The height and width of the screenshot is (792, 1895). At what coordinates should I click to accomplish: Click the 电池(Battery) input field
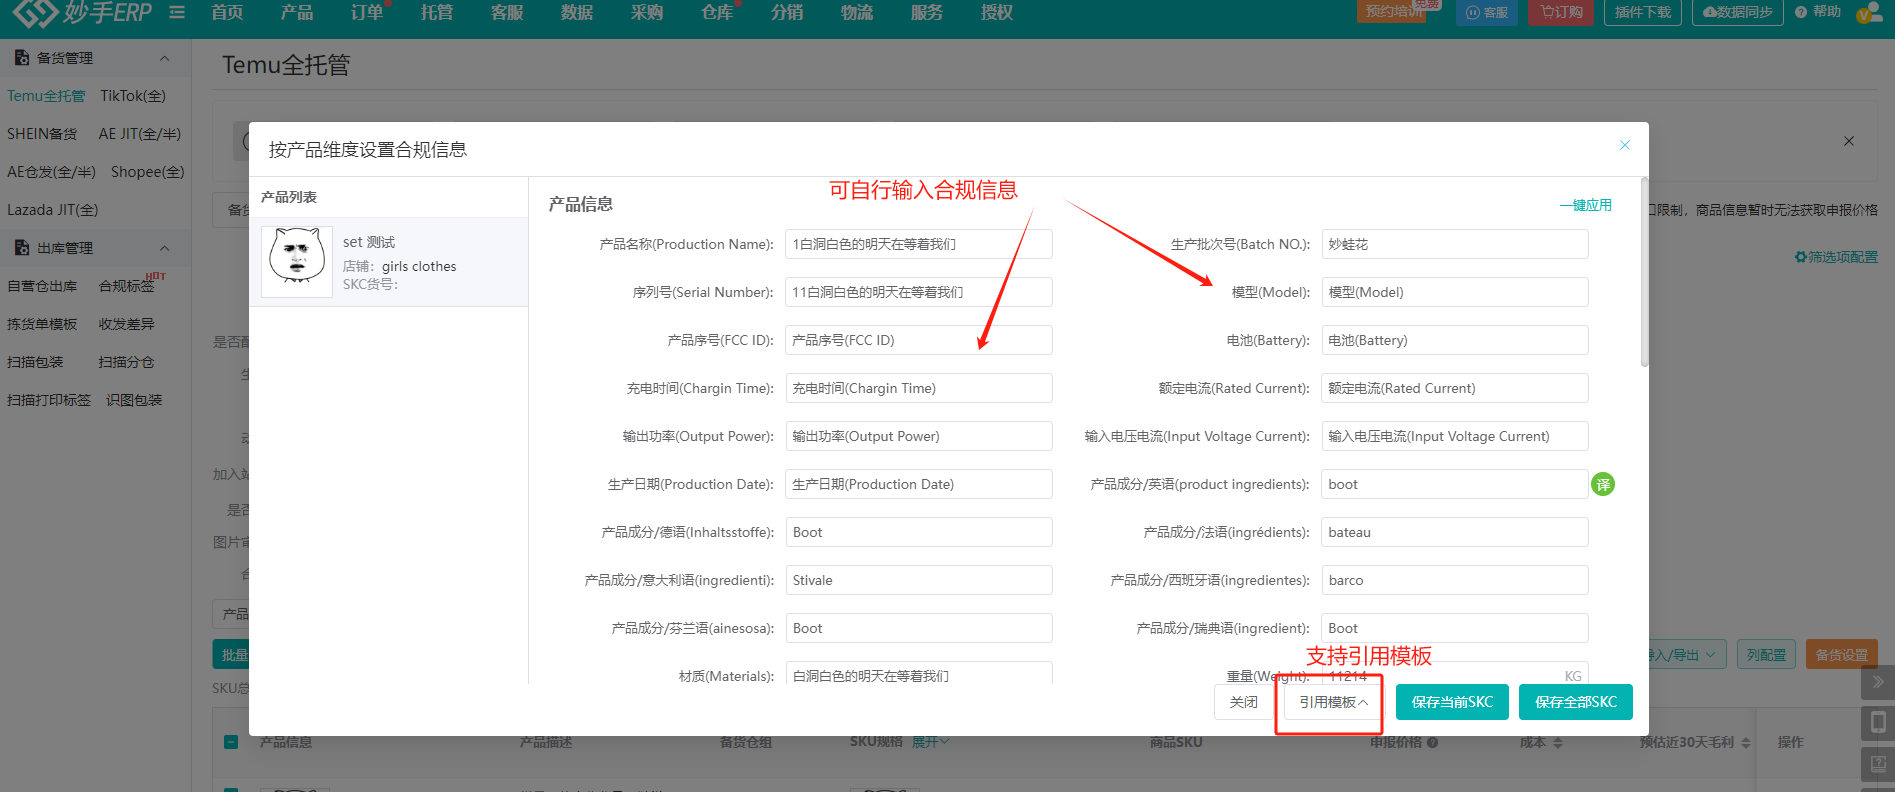(x=1455, y=340)
